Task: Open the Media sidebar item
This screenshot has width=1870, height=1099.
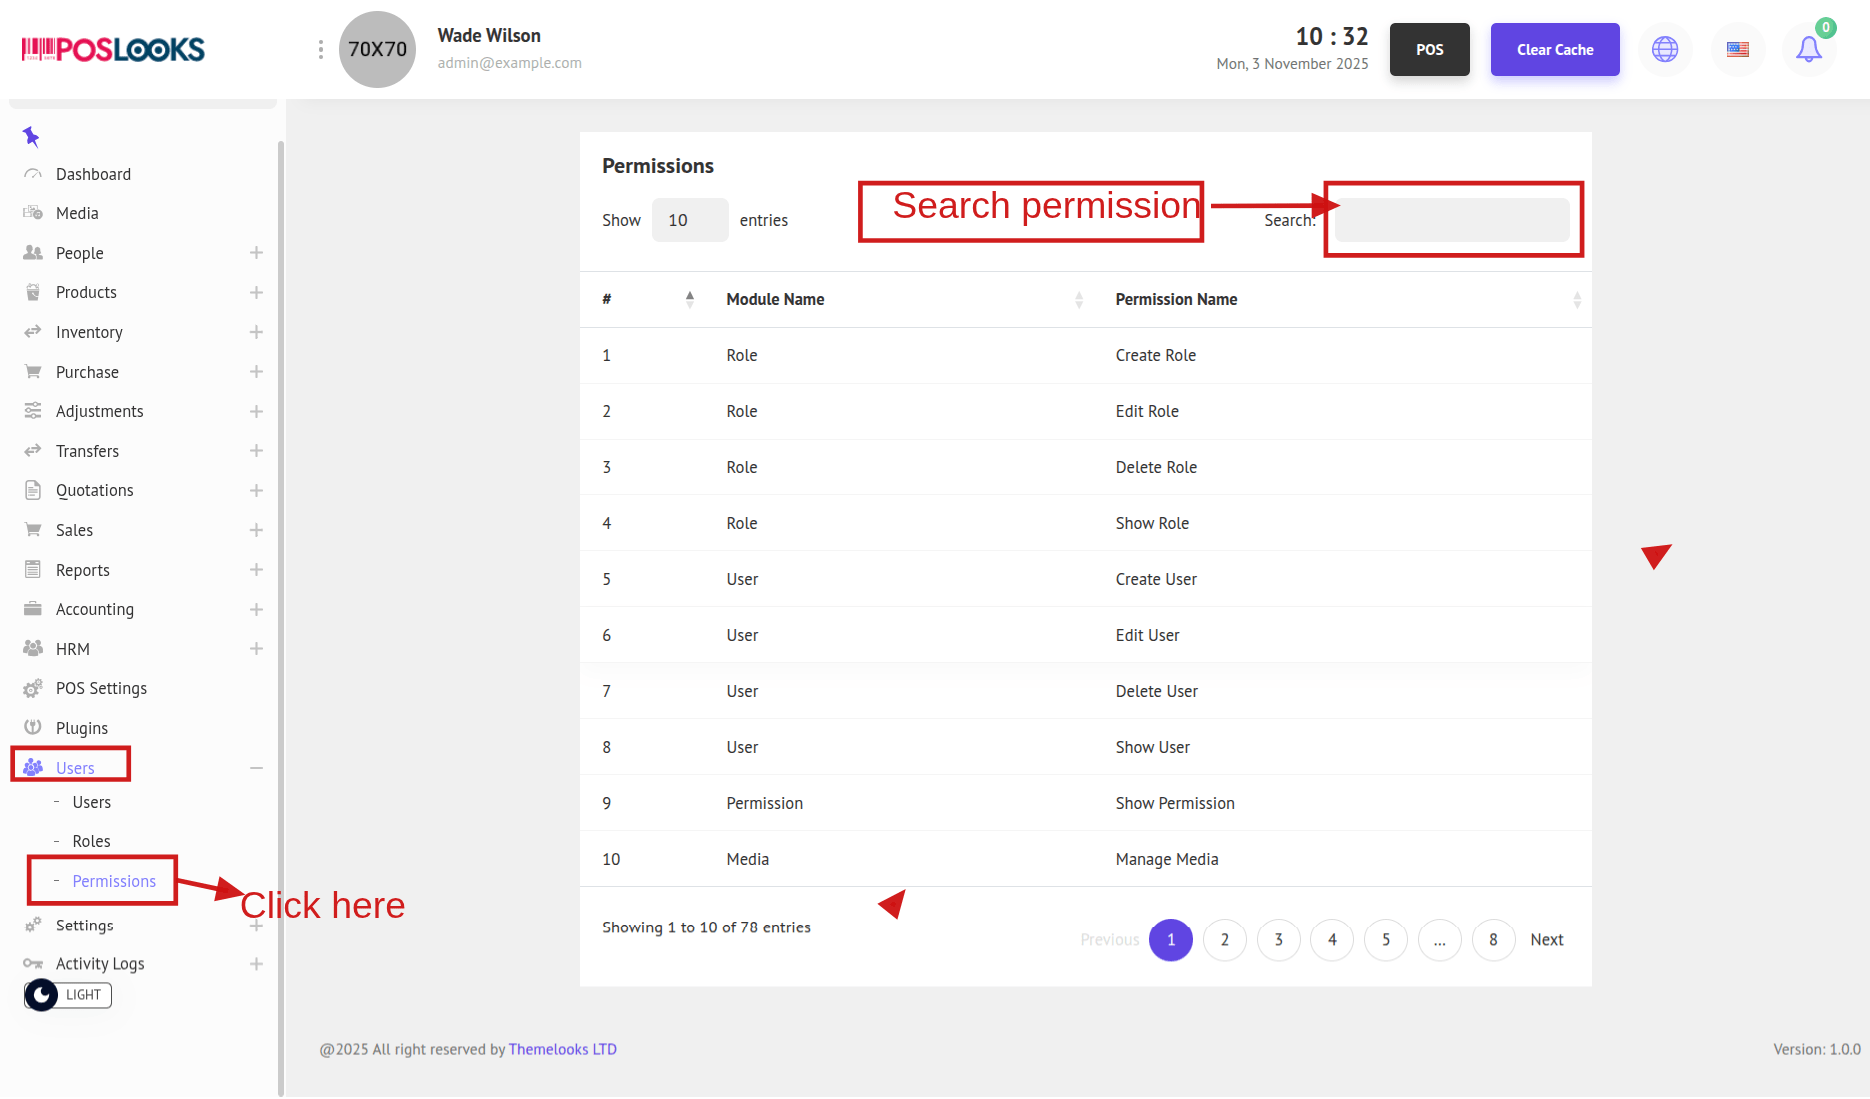Action: click(77, 213)
